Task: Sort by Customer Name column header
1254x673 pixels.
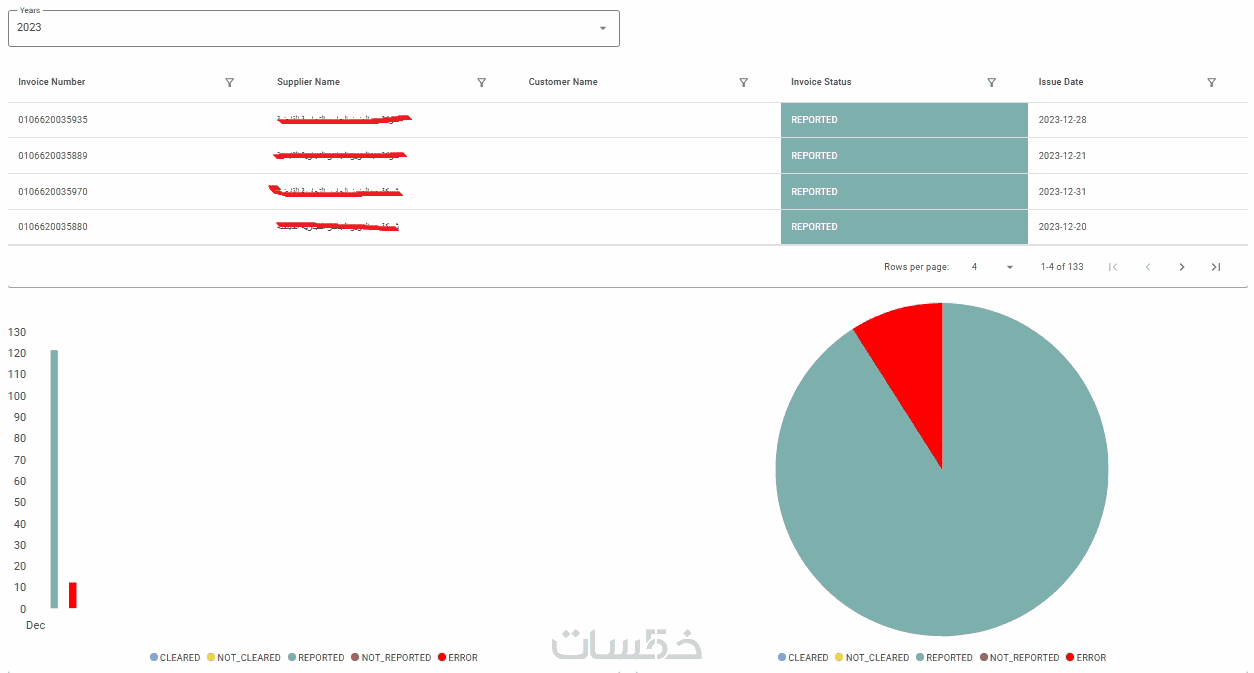Action: (x=563, y=82)
